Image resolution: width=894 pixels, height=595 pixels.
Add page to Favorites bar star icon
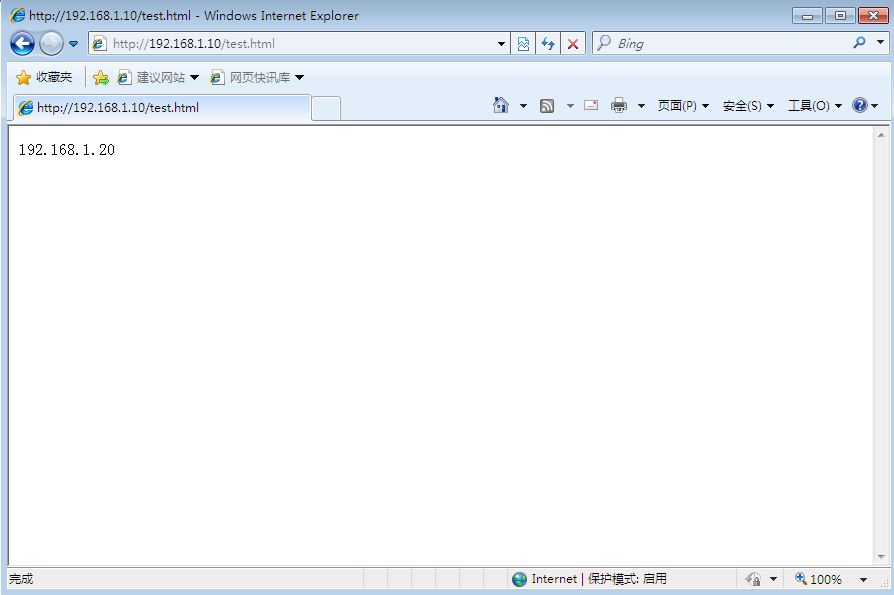(101, 78)
